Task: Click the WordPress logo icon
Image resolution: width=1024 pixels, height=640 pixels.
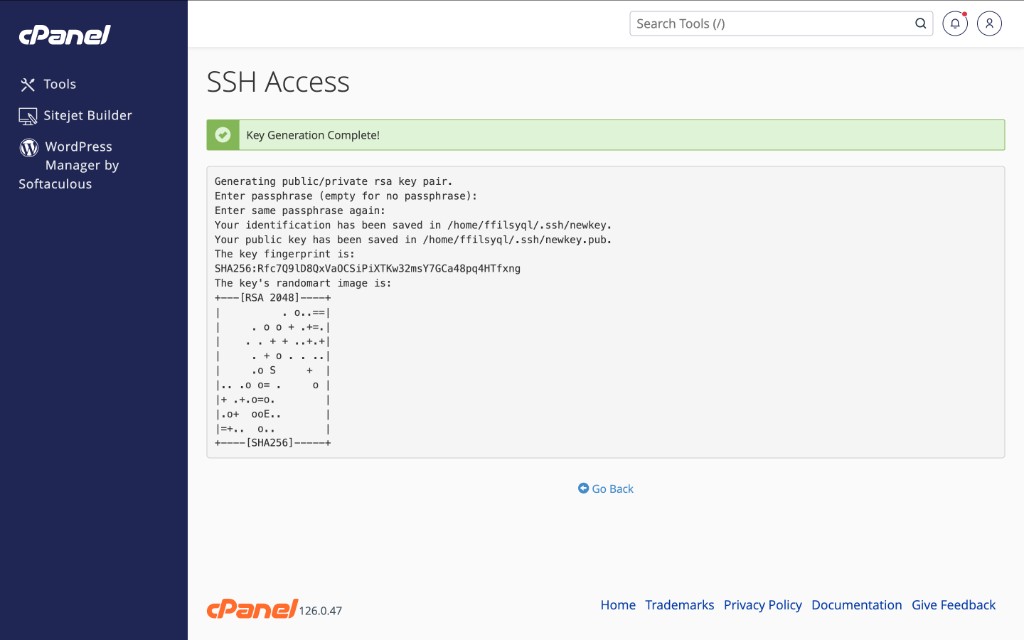Action: 29,147
